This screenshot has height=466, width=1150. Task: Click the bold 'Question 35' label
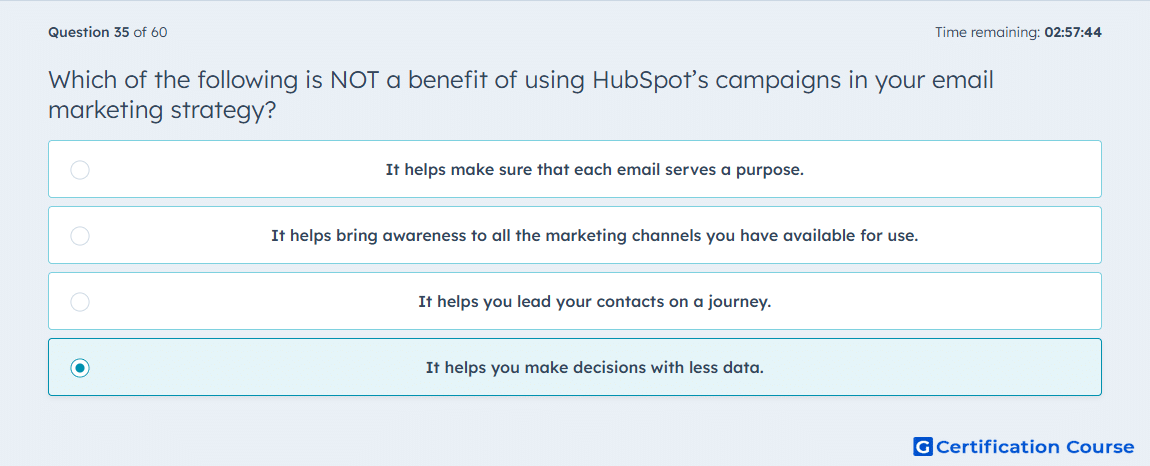tap(89, 32)
